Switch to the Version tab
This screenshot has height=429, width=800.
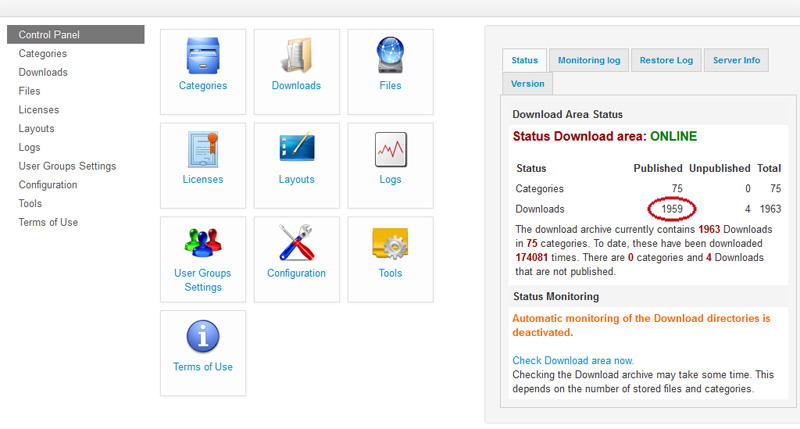[x=528, y=84]
